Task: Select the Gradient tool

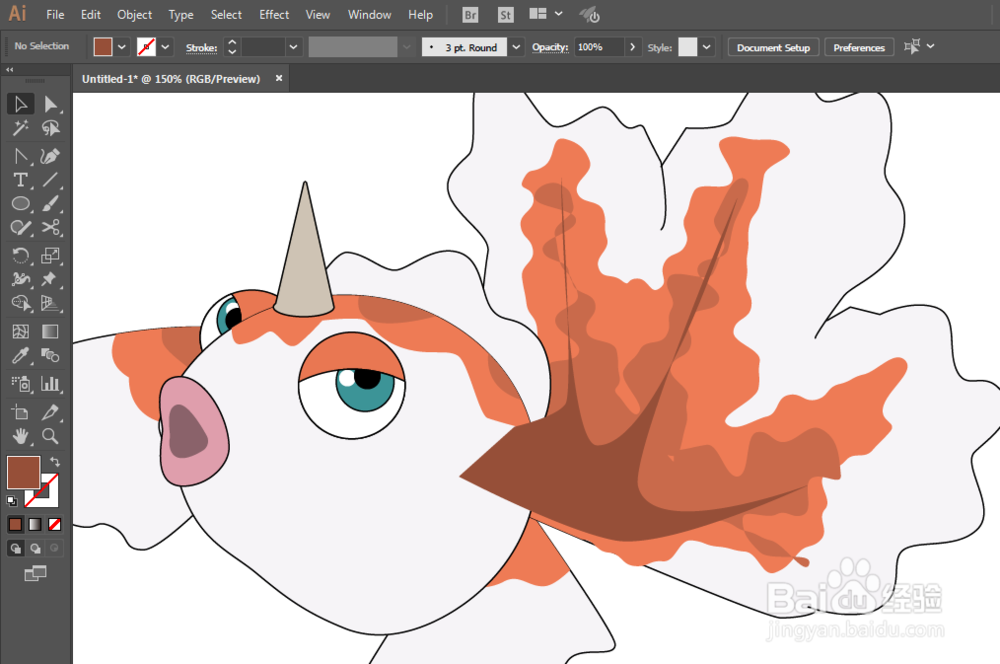Action: point(50,332)
